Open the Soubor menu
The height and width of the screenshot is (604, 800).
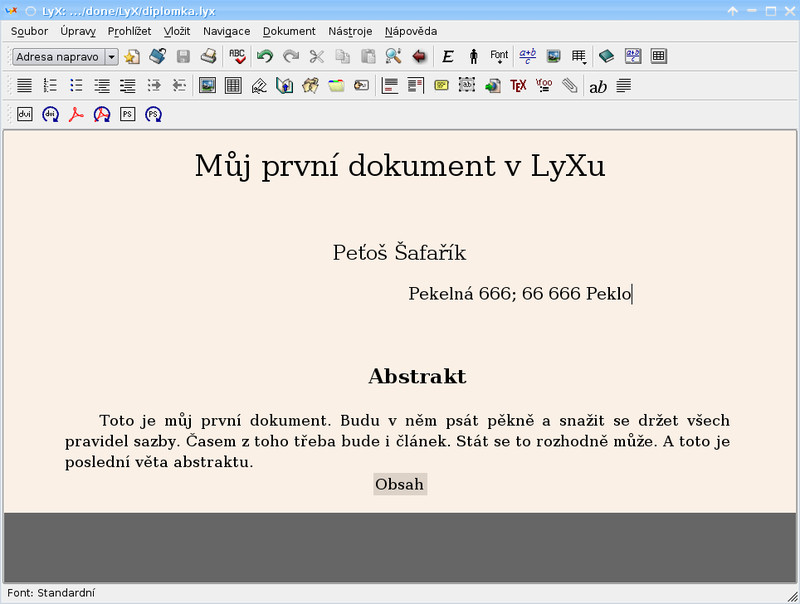29,31
